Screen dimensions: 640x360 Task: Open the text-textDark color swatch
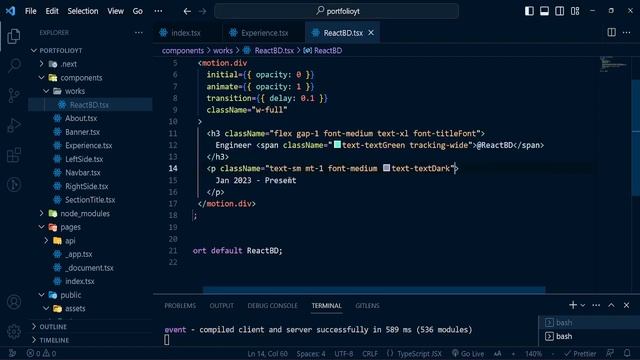[386, 168]
